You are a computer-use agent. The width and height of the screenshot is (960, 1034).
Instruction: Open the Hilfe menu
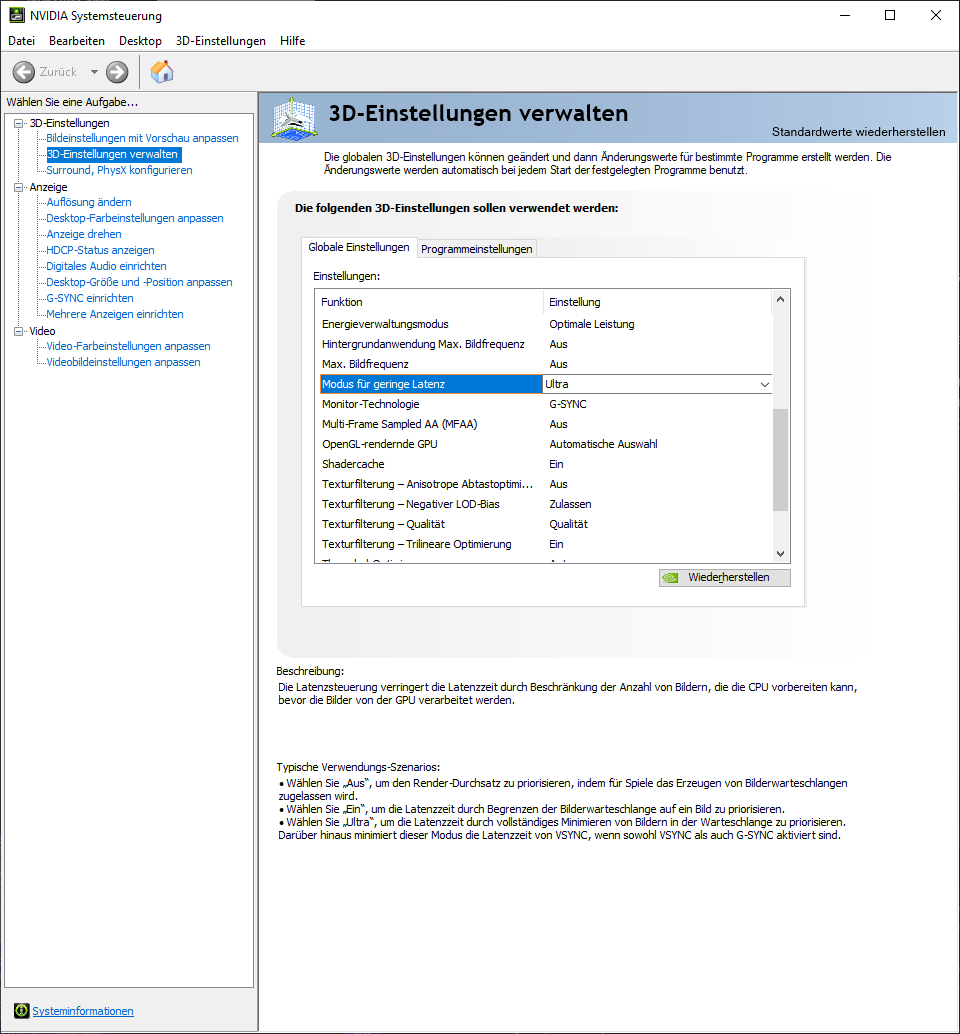point(293,41)
